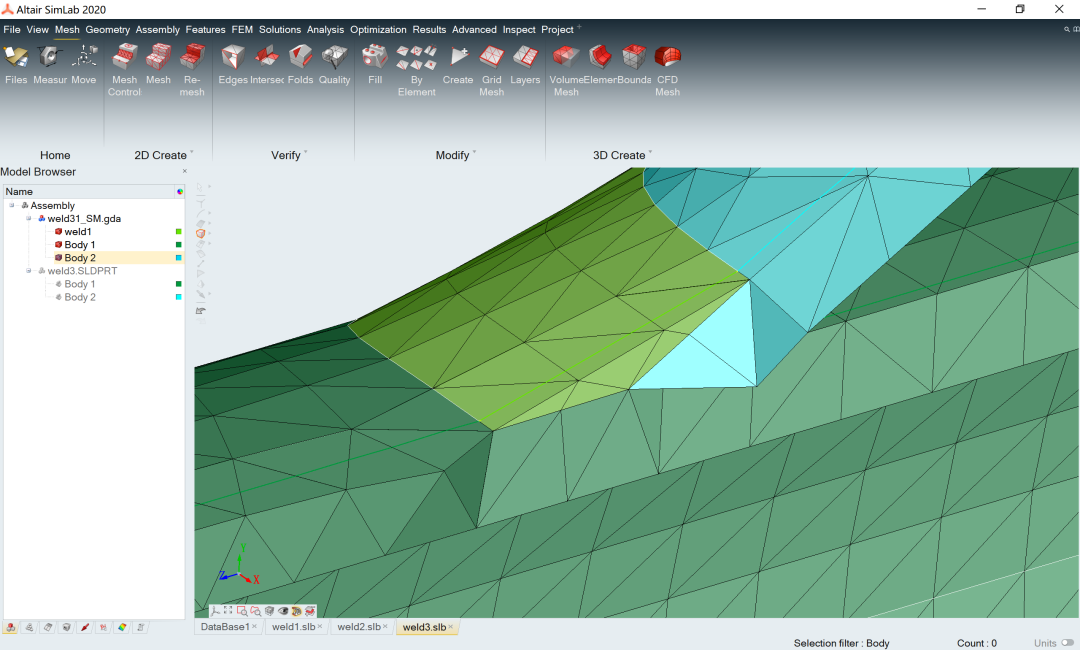
Task: Click the Edge selection filter icon
Action: click(200, 213)
